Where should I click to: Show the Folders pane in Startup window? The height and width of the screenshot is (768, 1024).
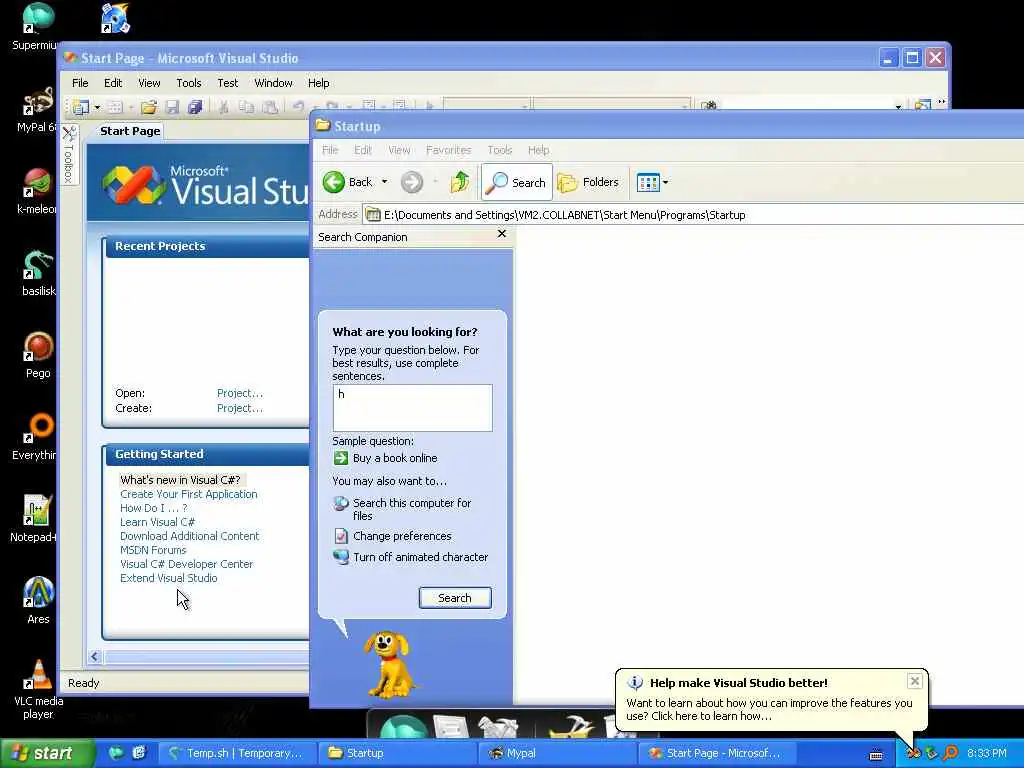tap(588, 182)
